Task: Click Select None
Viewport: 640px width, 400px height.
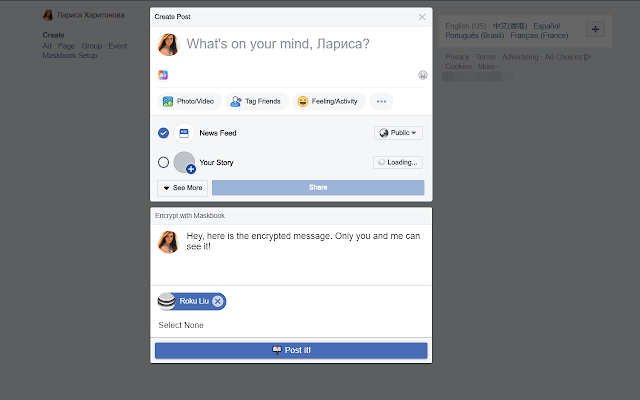Action: pos(181,325)
